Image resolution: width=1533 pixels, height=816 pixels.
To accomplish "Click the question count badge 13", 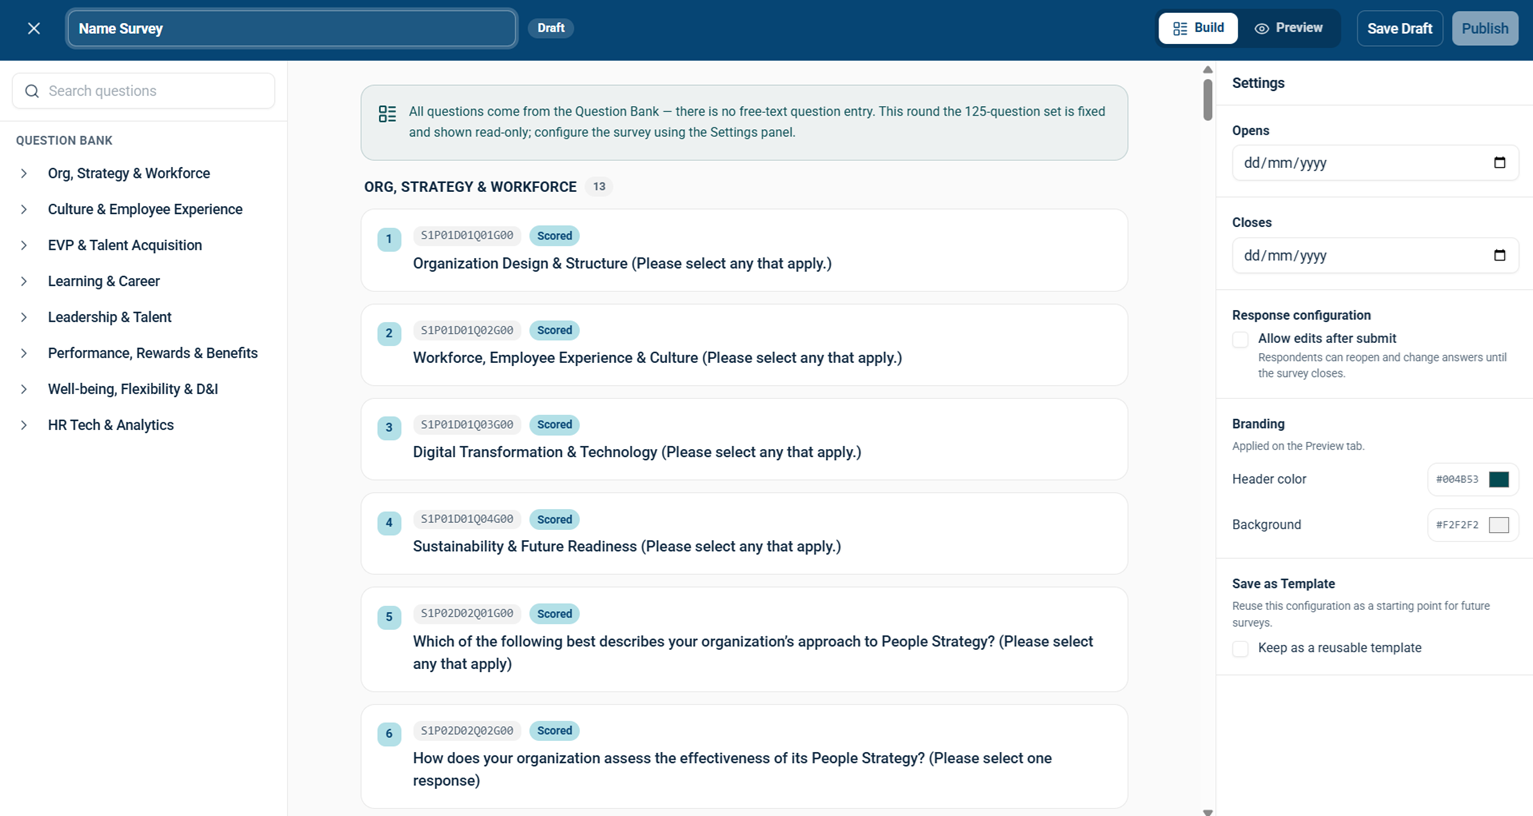I will click(x=599, y=187).
